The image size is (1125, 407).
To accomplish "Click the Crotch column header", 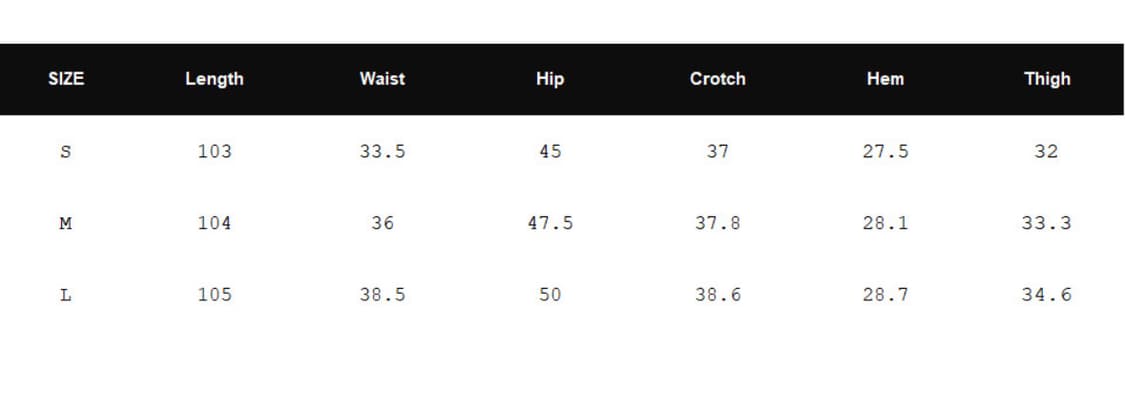I will click(717, 79).
